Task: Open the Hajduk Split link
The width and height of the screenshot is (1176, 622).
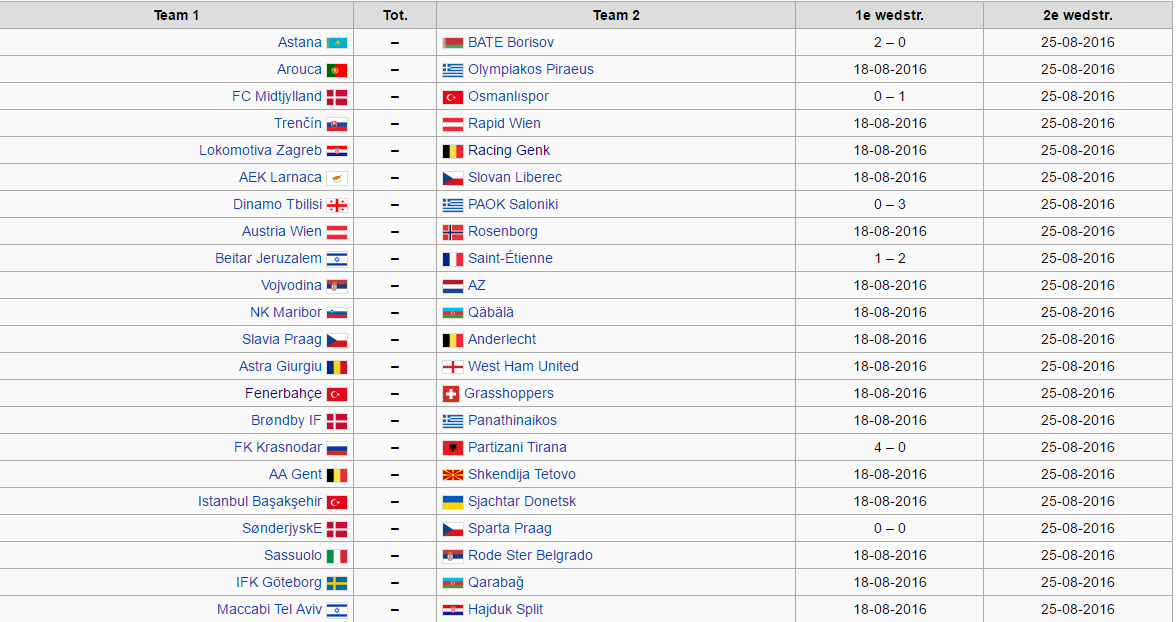Action: coord(506,610)
